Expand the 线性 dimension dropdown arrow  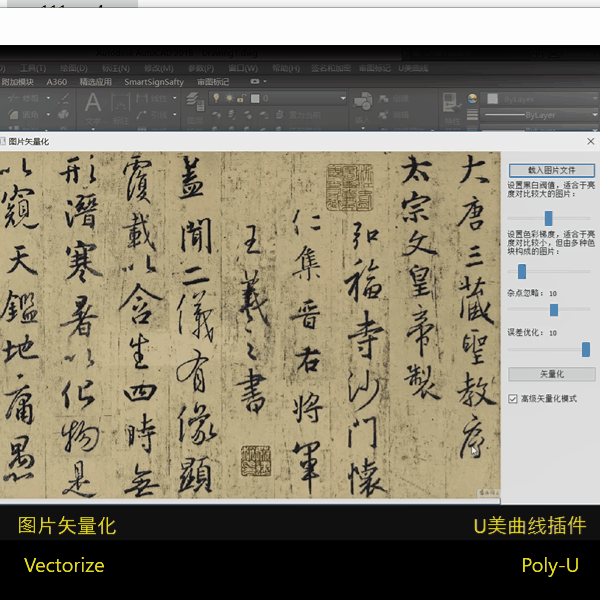click(x=175, y=98)
